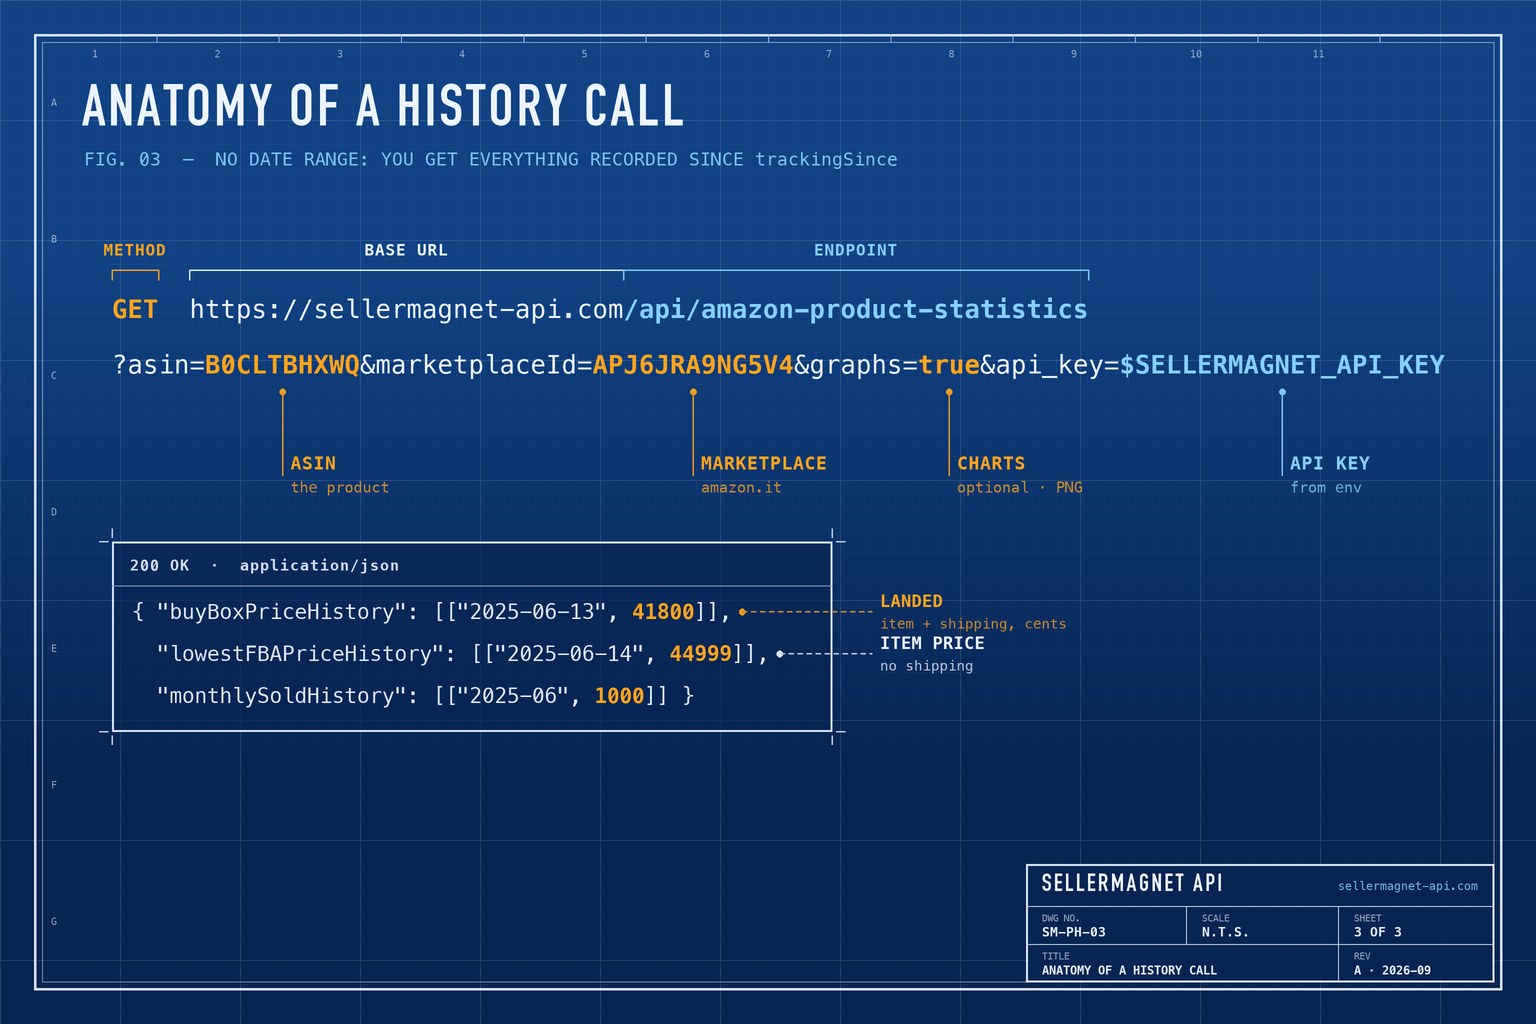Viewport: 1536px width, 1024px height.
Task: Click the "$SELLERMAGNET_API_KEY" placeholder
Action: (x=1282, y=365)
